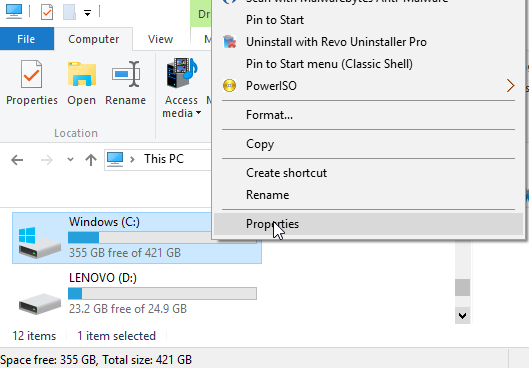Open the Access media dropdown
The width and height of the screenshot is (529, 368).
click(x=181, y=88)
